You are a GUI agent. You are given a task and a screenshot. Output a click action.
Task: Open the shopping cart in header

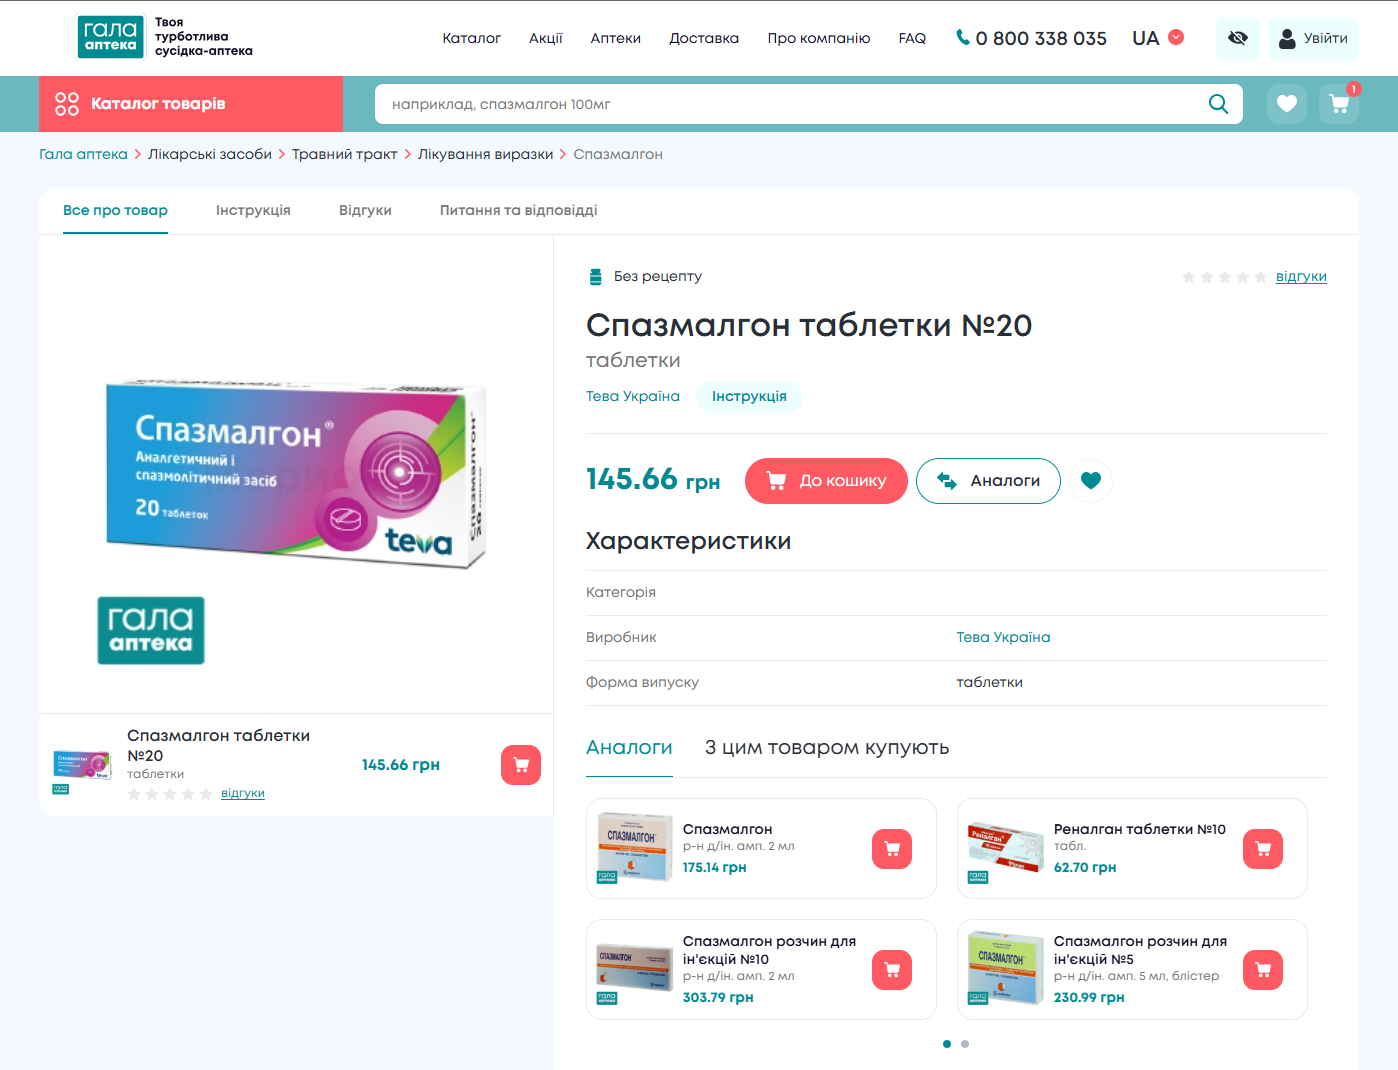(x=1339, y=104)
